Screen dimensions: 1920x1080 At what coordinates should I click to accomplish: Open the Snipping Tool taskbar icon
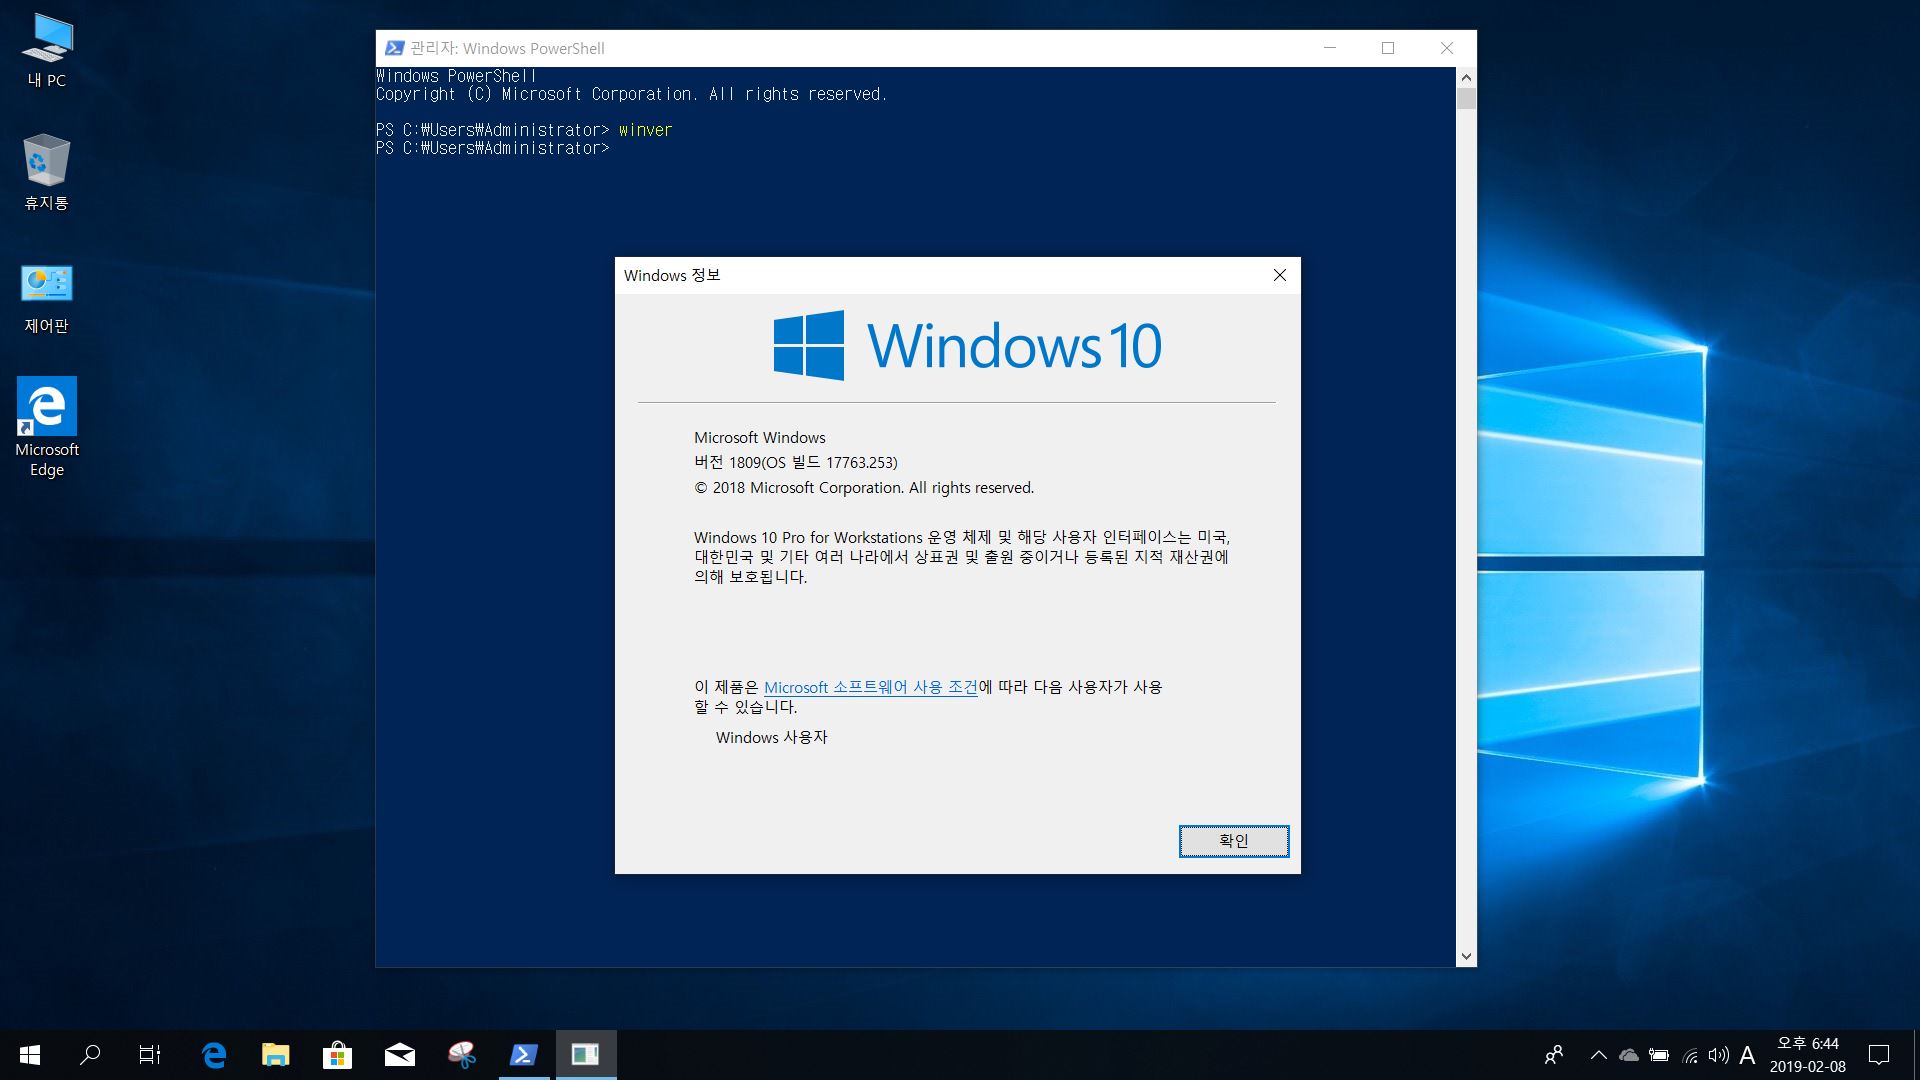click(x=462, y=1055)
